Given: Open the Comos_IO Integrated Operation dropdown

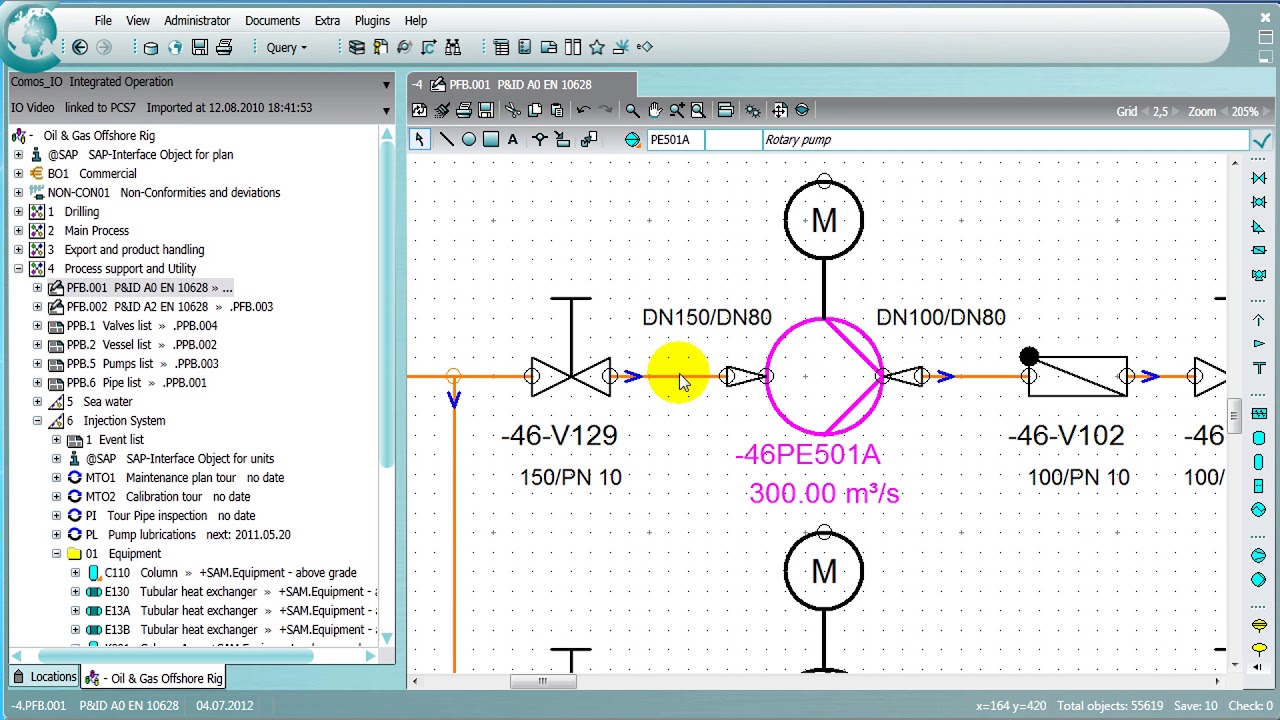Looking at the screenshot, I should [x=386, y=84].
